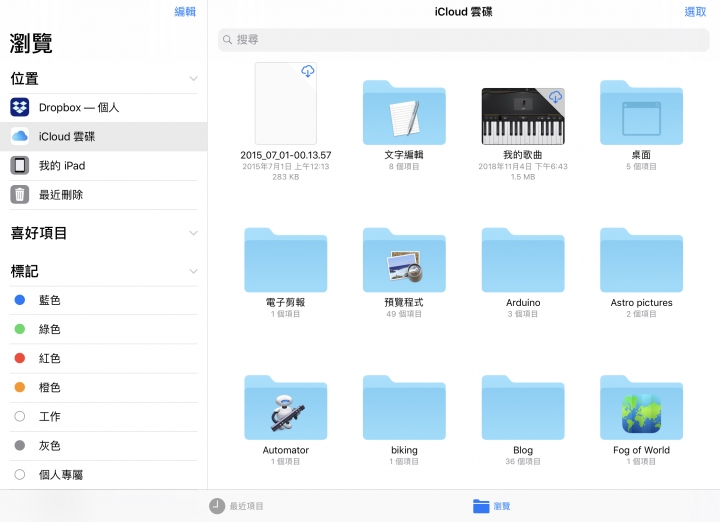The height and width of the screenshot is (522, 720).
Task: Select the 紅色 red tag dot
Action: click(20, 358)
